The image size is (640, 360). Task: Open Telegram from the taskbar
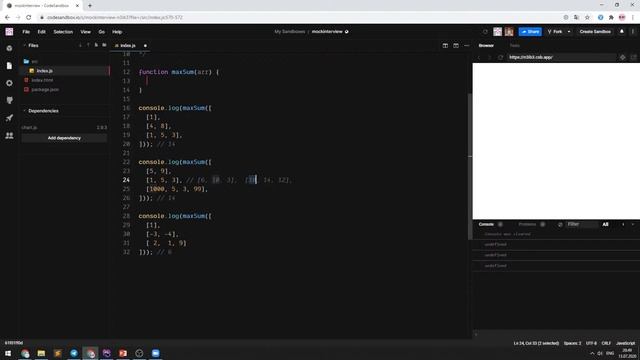[x=74, y=353]
